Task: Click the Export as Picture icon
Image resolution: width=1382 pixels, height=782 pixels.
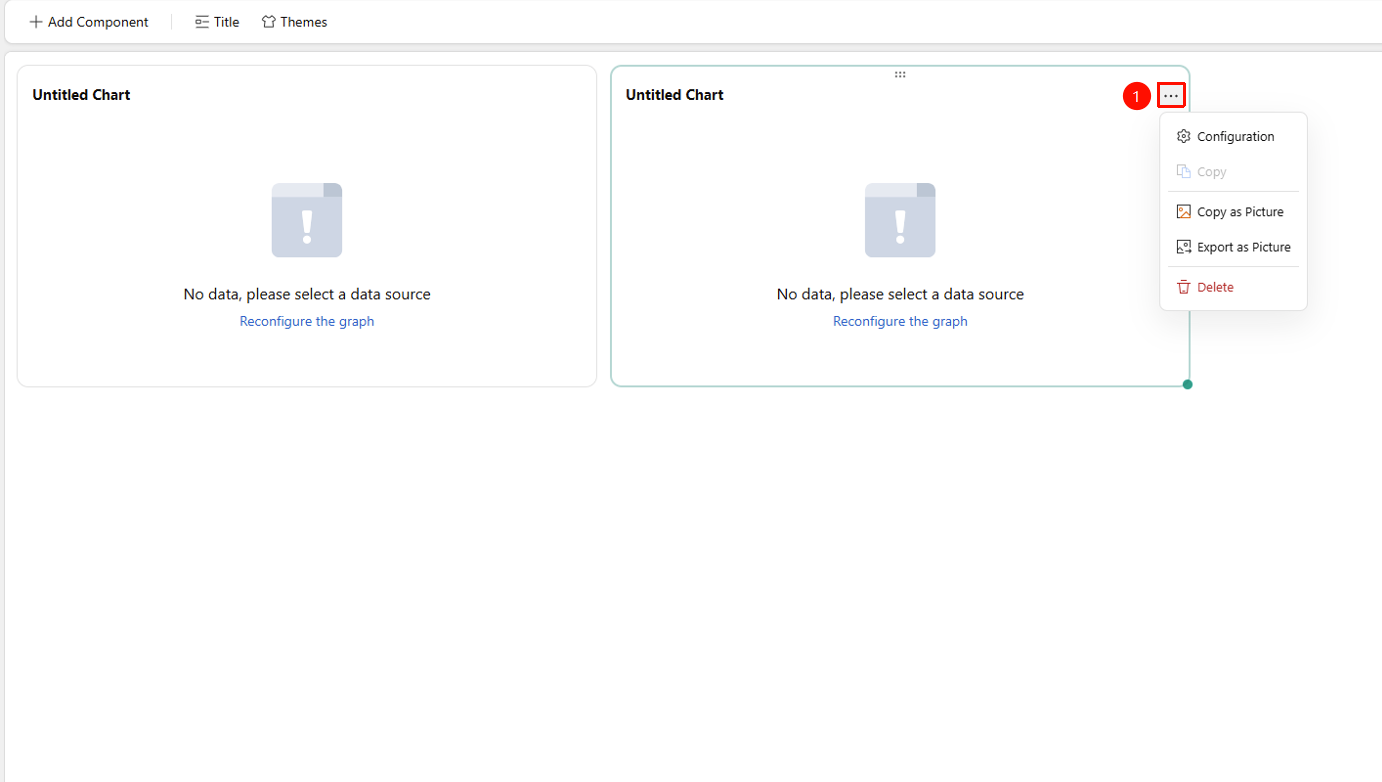Action: (x=1184, y=247)
